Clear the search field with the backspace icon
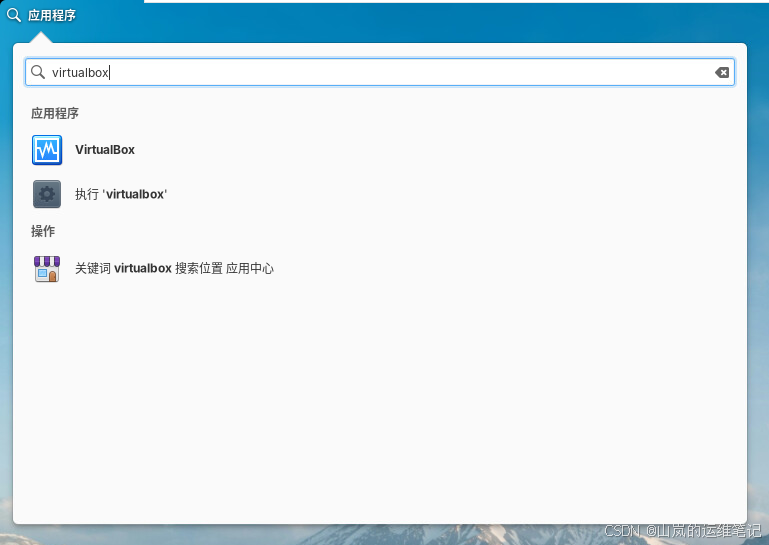The image size is (769, 545). [x=721, y=73]
